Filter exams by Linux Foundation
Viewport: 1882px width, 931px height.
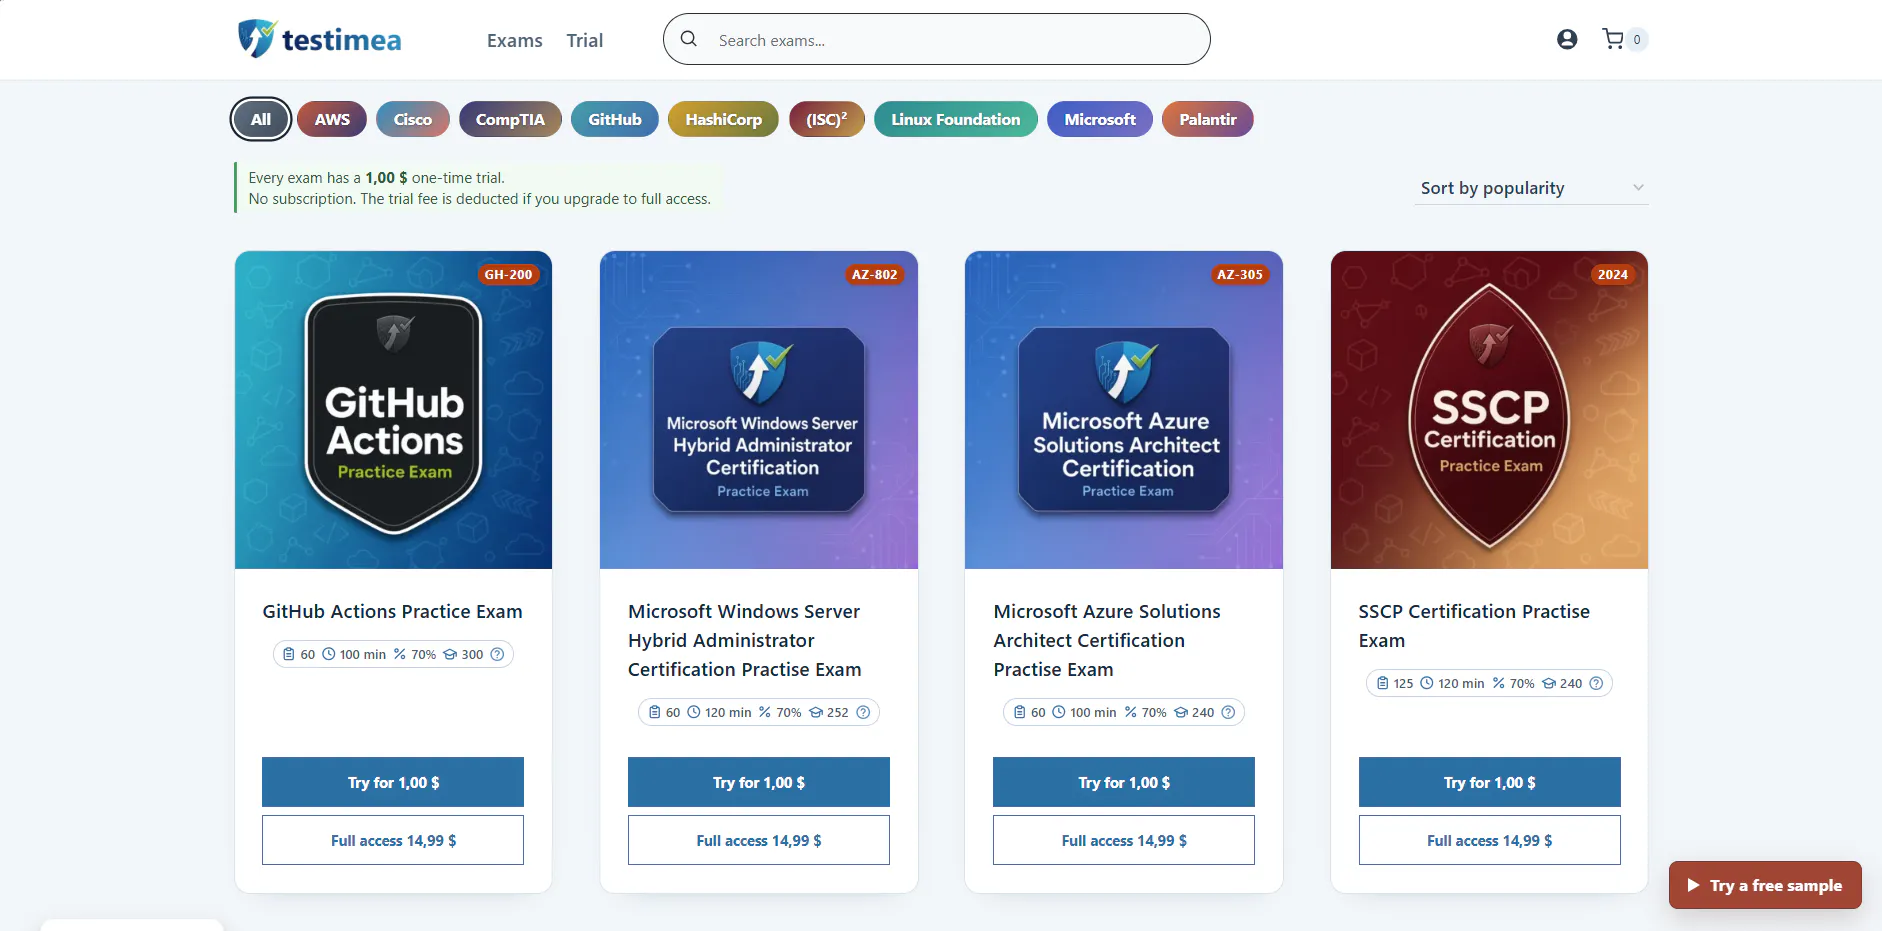[955, 119]
